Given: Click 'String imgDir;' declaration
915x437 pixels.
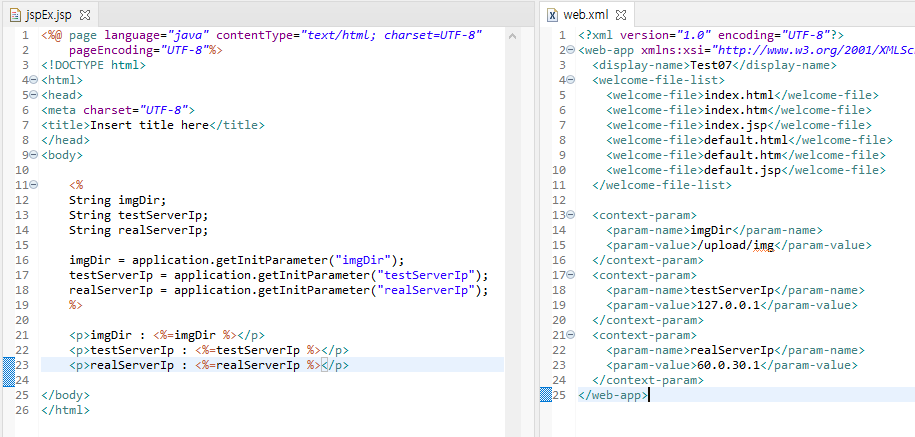Looking at the screenshot, I should pos(118,200).
